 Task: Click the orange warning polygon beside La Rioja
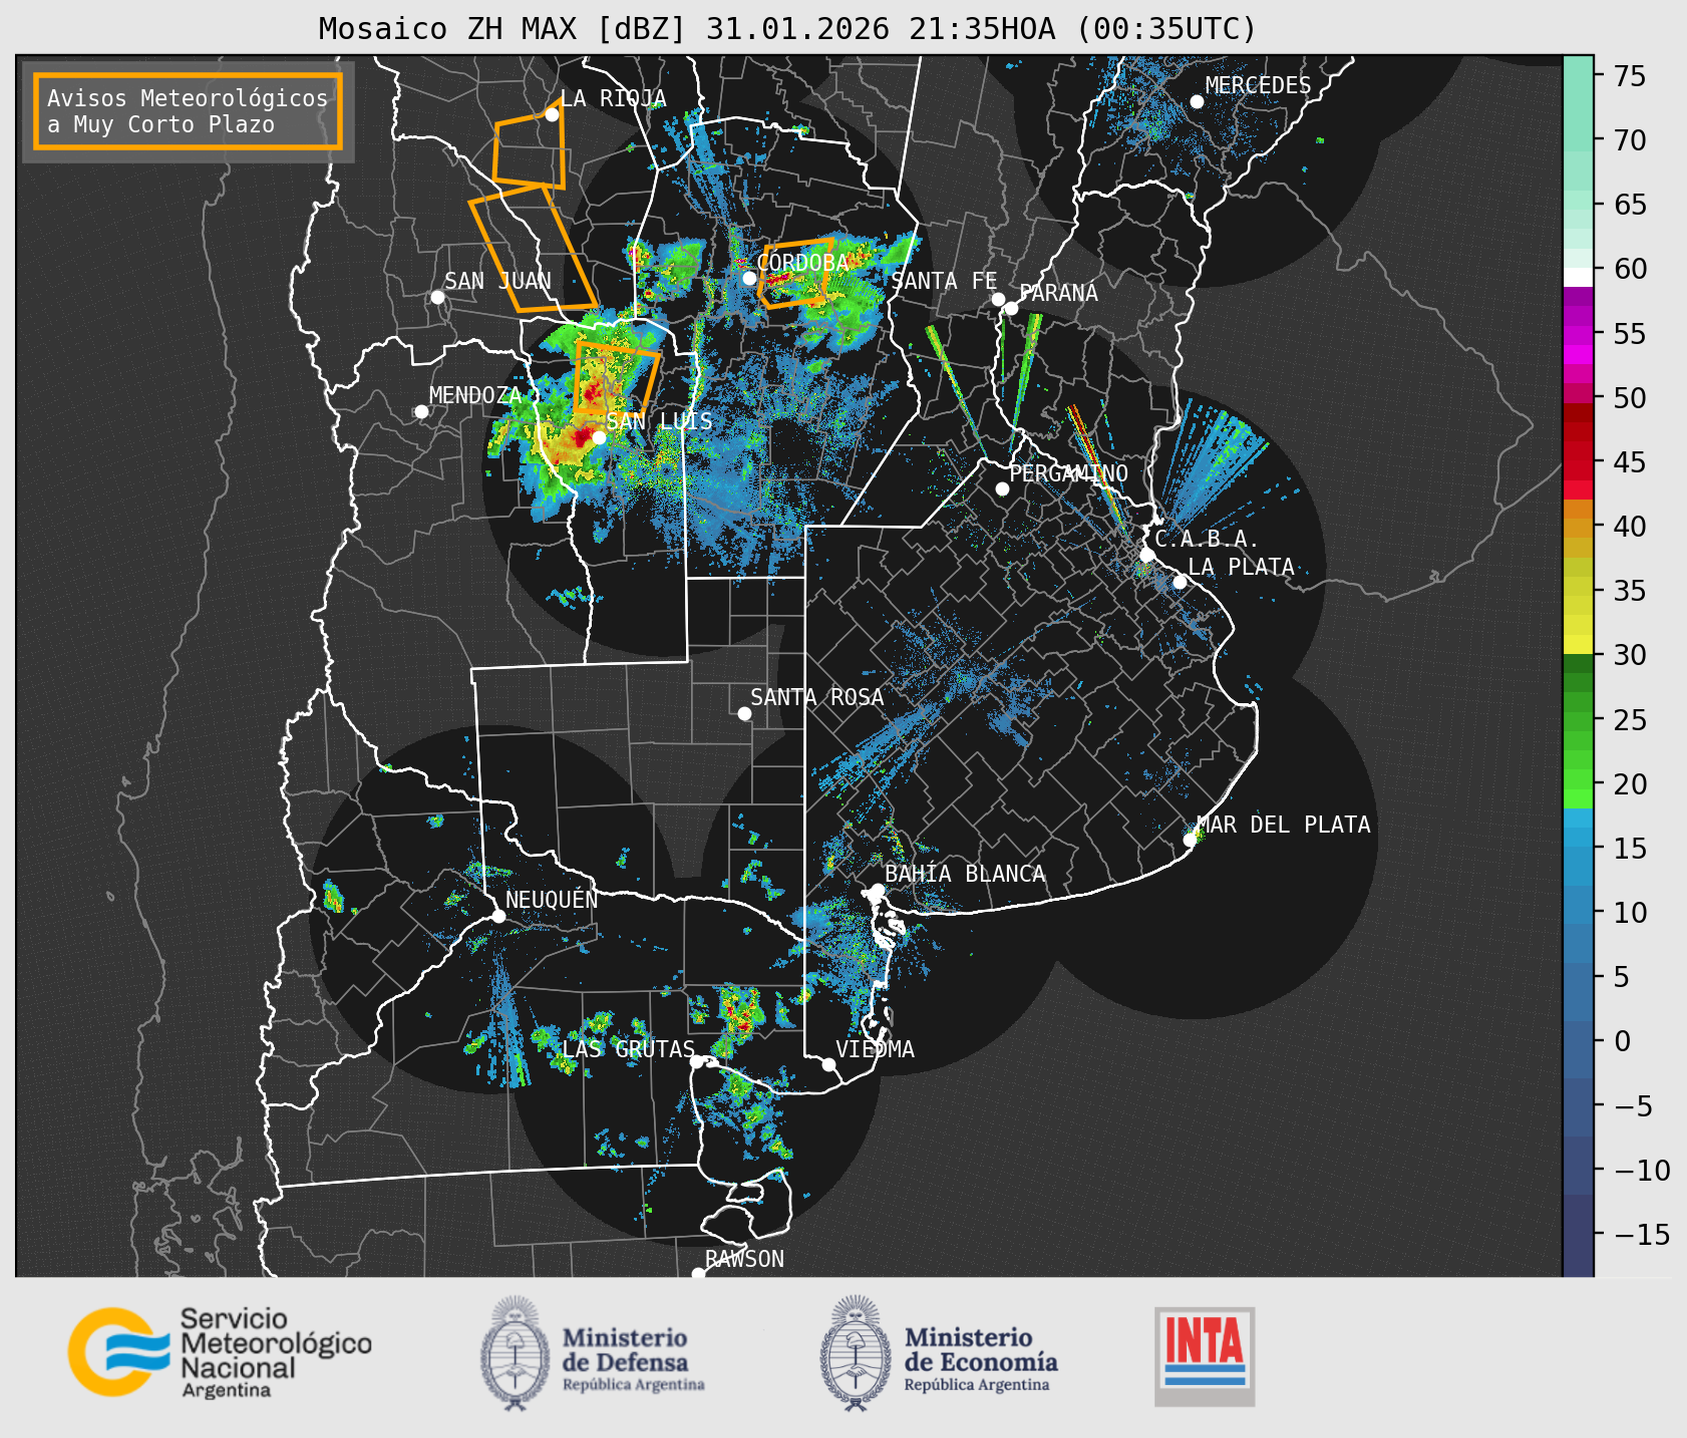pyautogui.click(x=530, y=145)
